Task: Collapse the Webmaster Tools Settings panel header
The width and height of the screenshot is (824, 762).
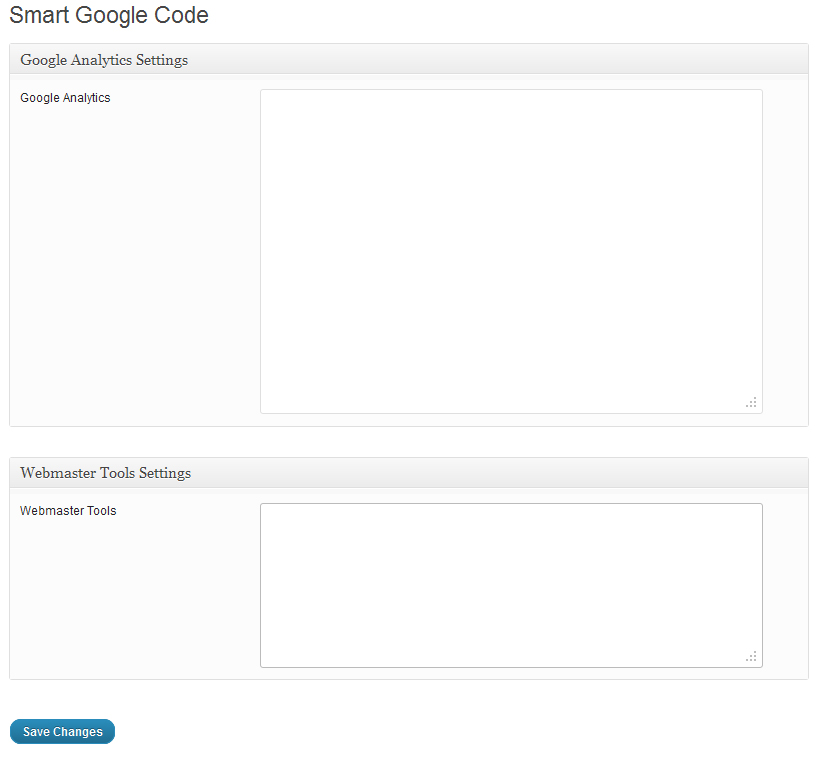Action: click(409, 472)
